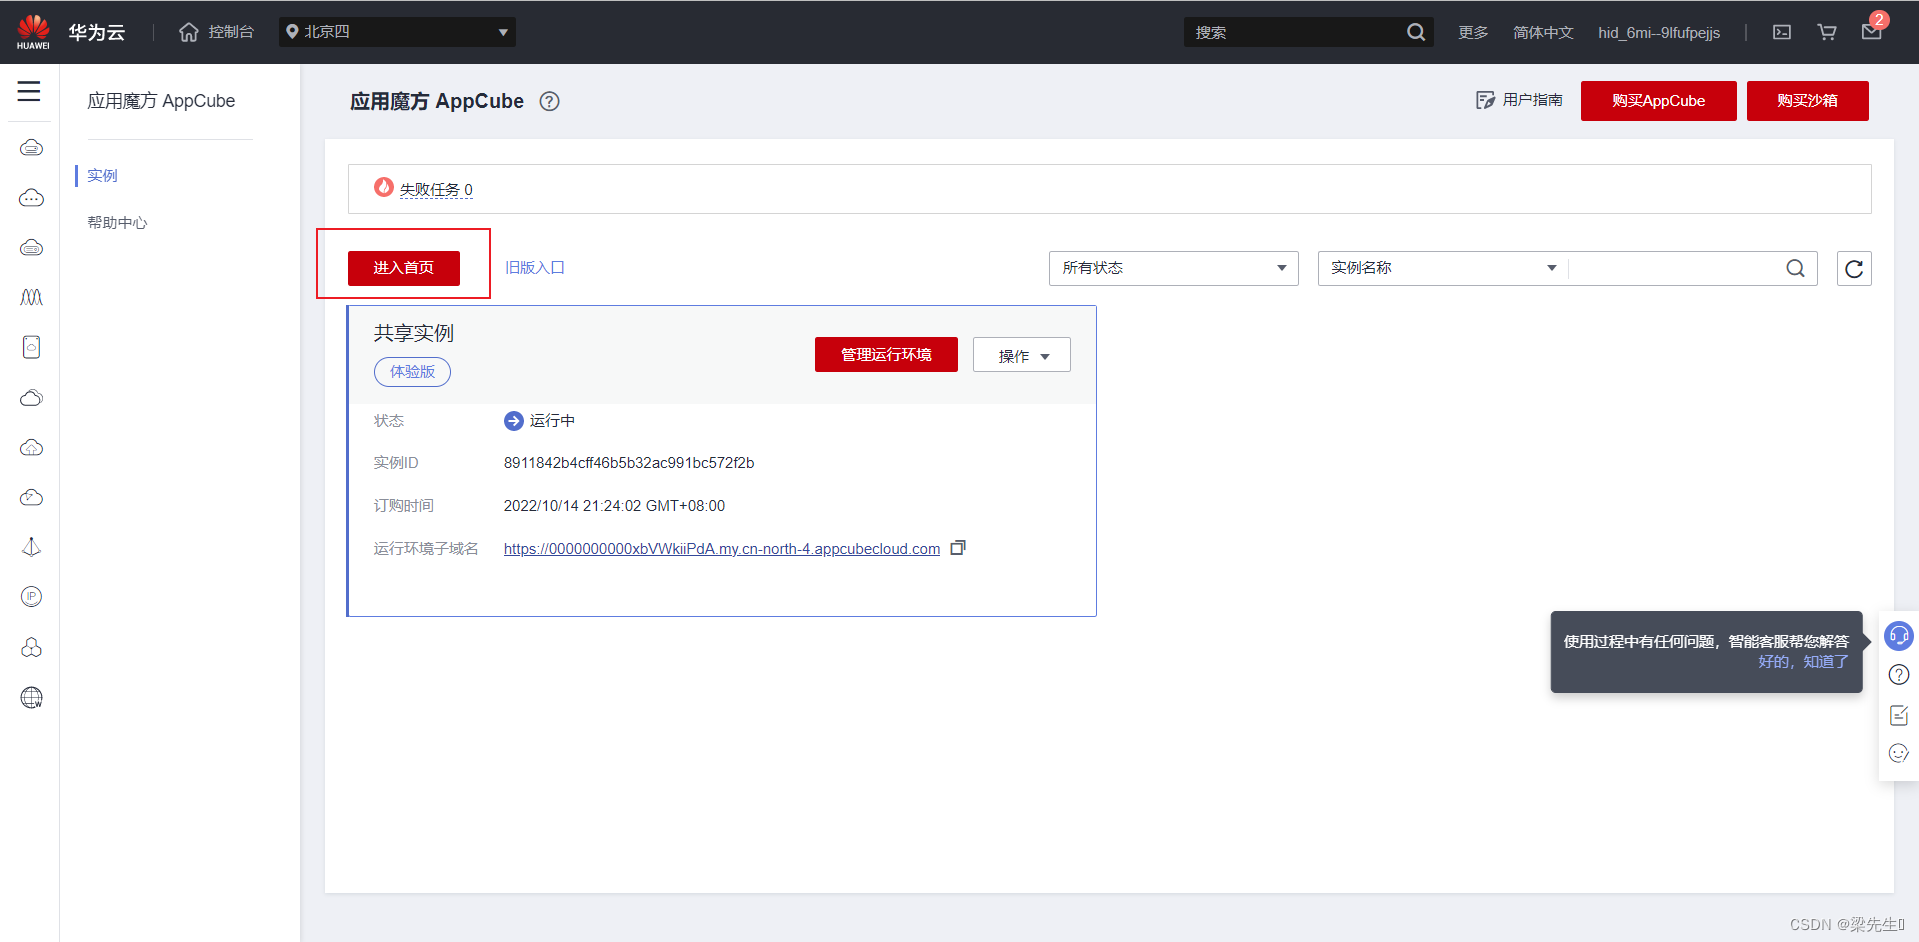
Task: Click the order time 2022/10/14 21:24:02
Action: (614, 505)
